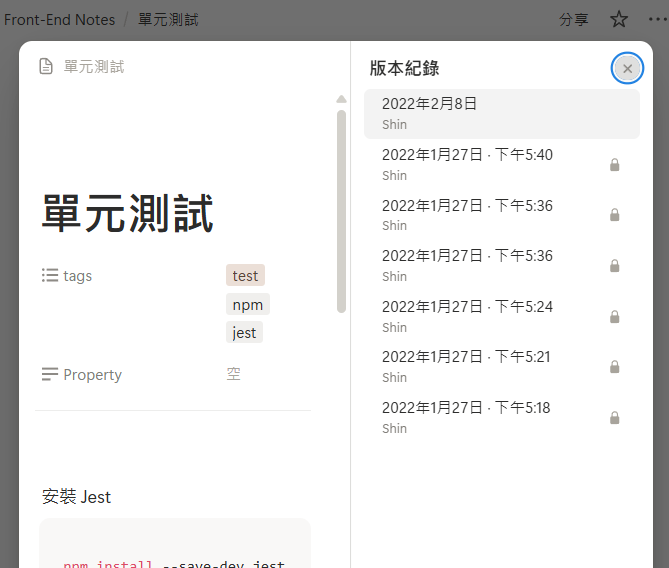Click the large 單元測試 page title
Image resolution: width=669 pixels, height=568 pixels.
coord(128,213)
